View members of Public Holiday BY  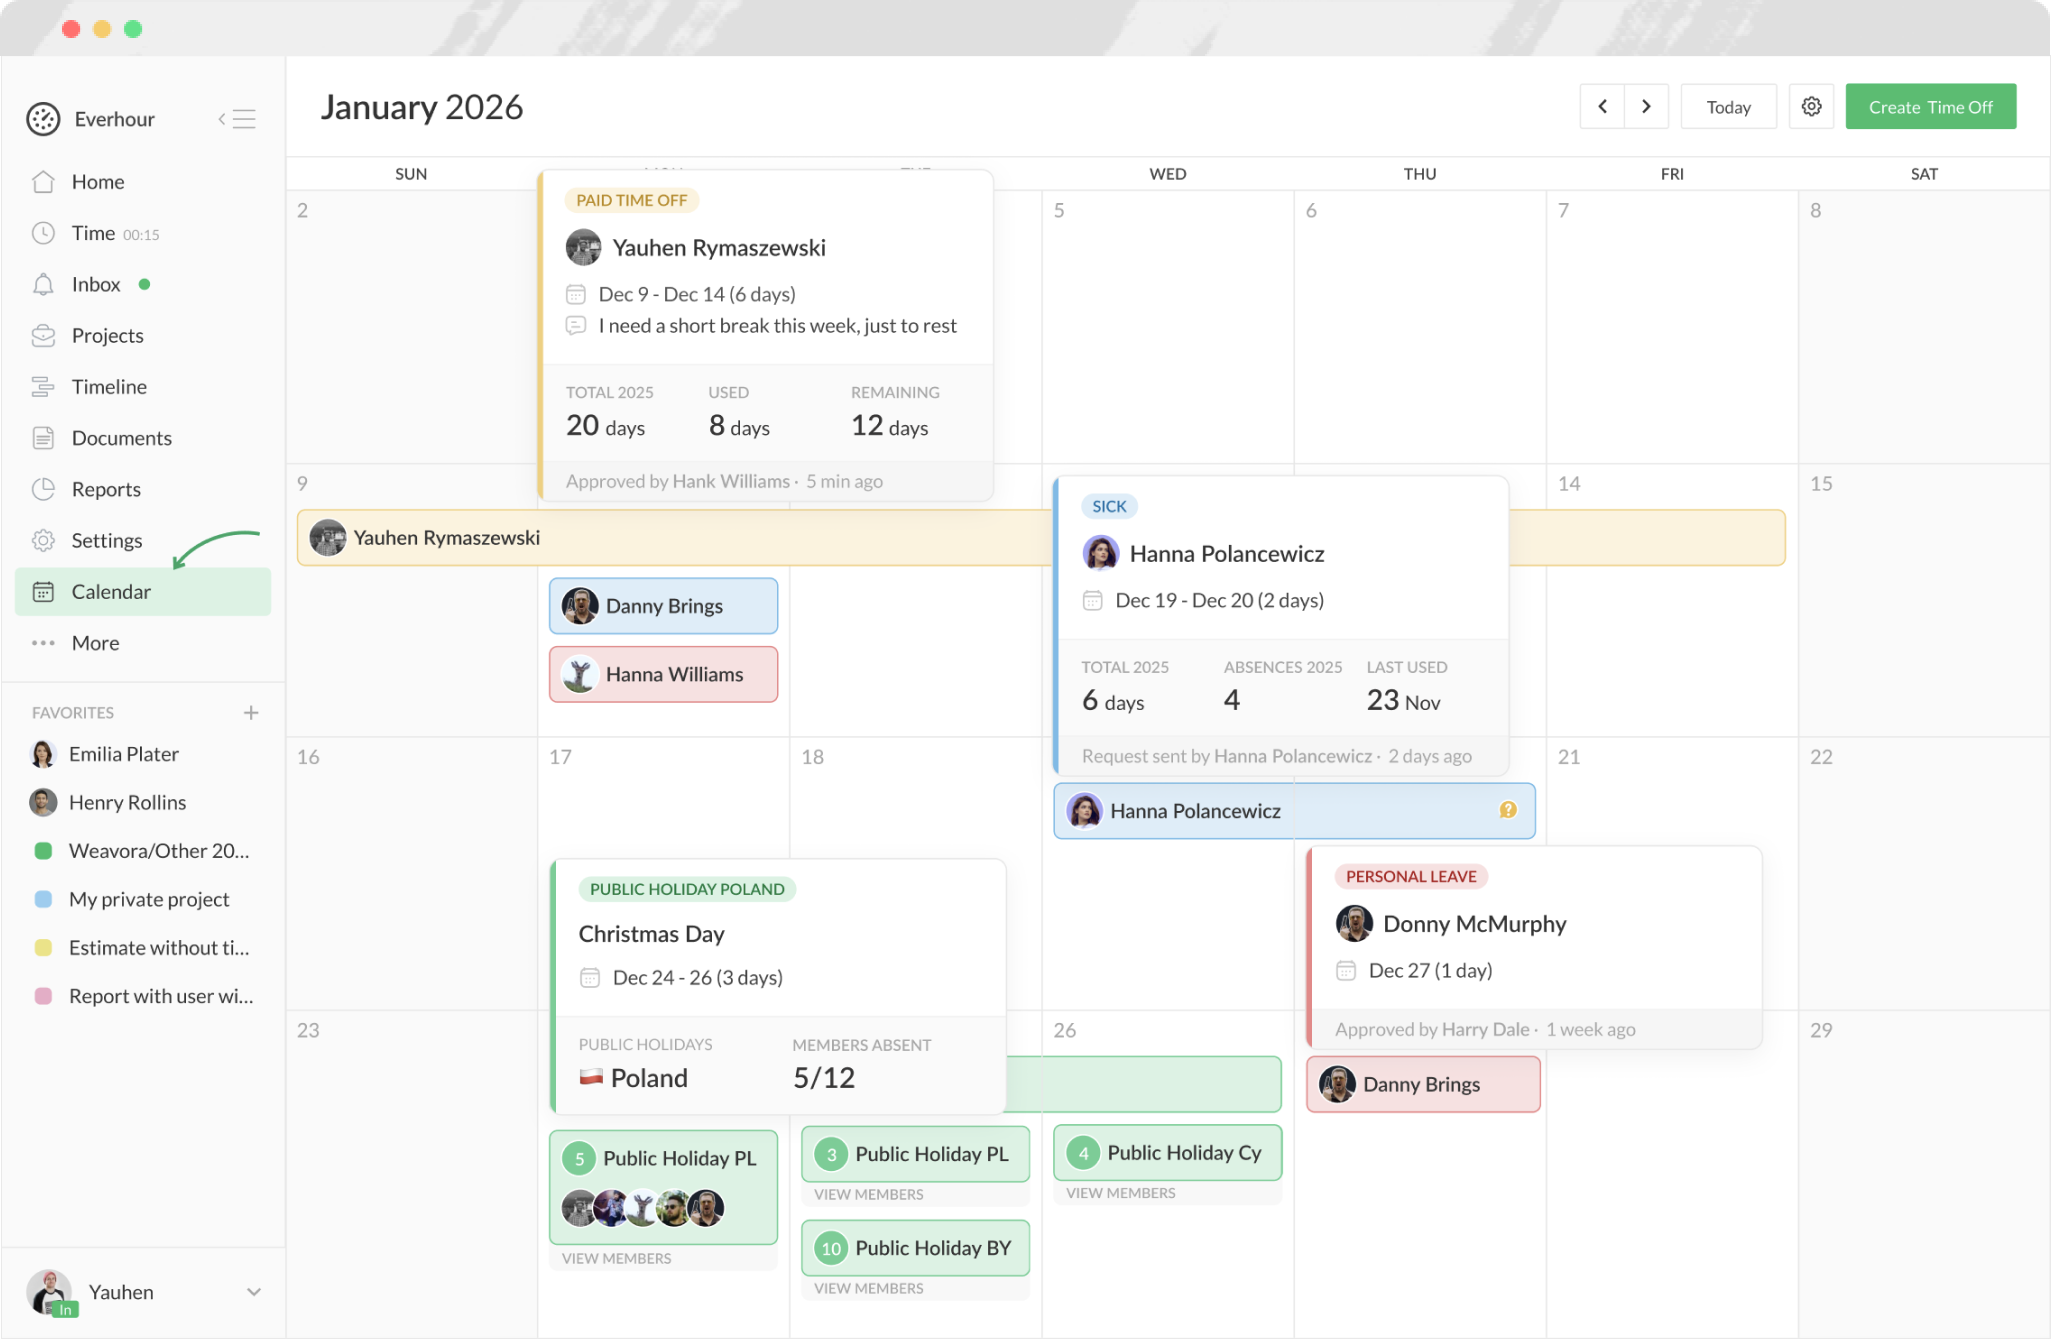[868, 1288]
